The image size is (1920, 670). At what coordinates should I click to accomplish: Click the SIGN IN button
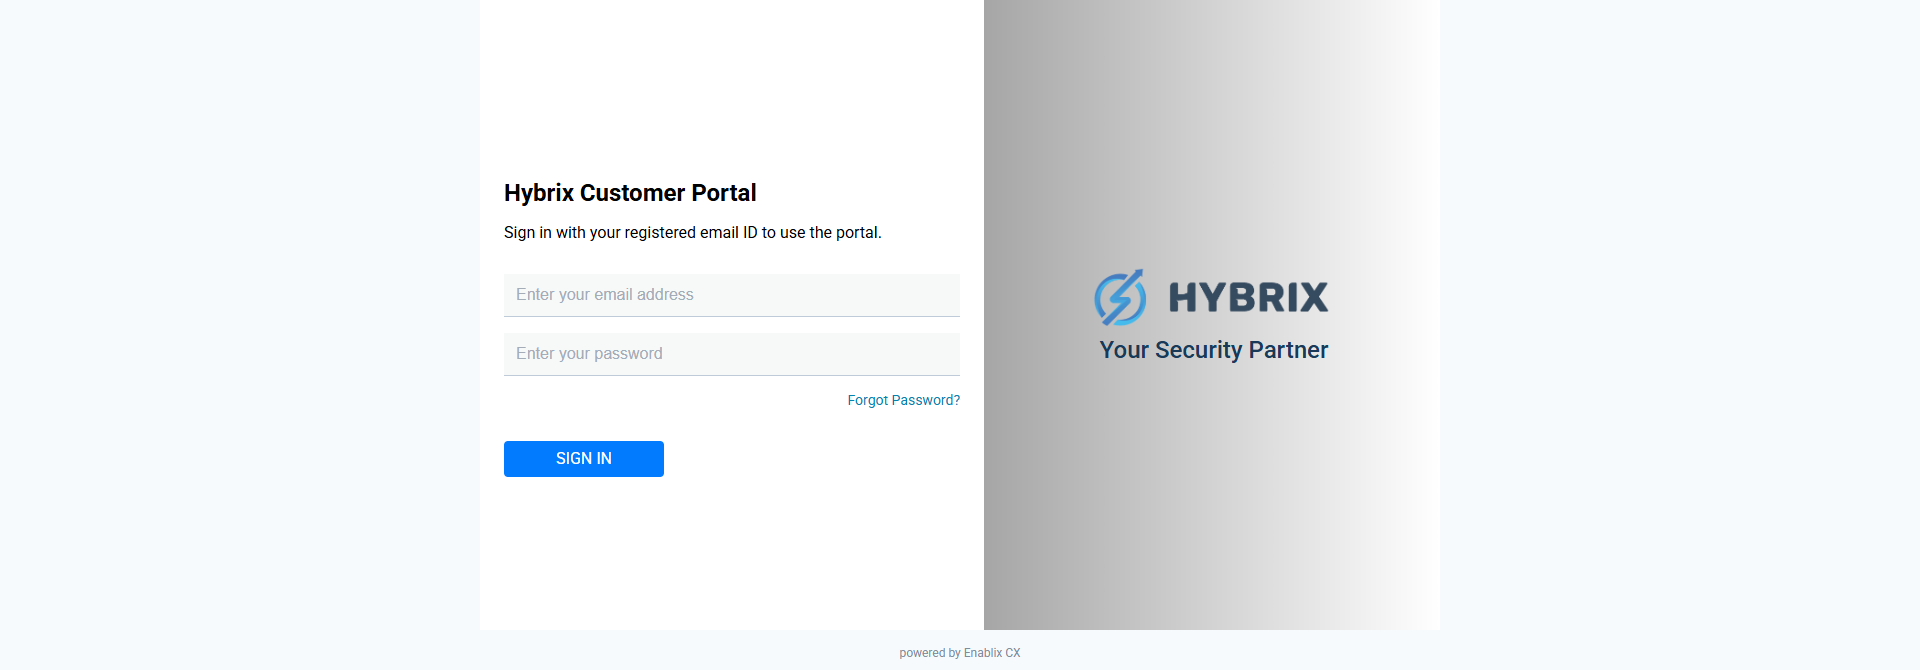pos(584,459)
